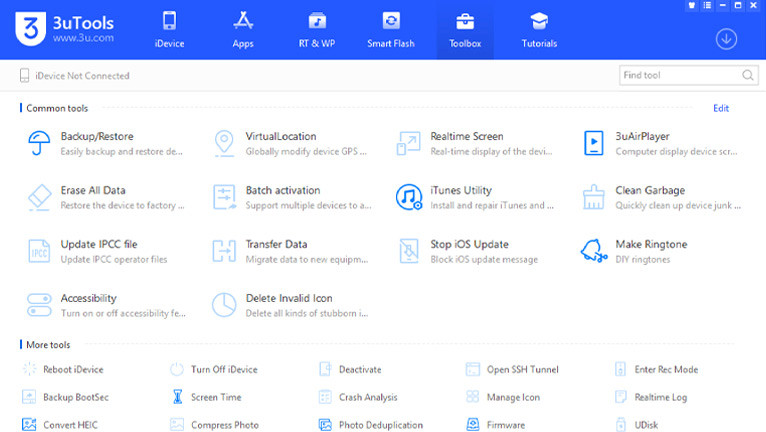
Task: Open the Backup/Restore umbrella icon
Action: (x=39, y=143)
